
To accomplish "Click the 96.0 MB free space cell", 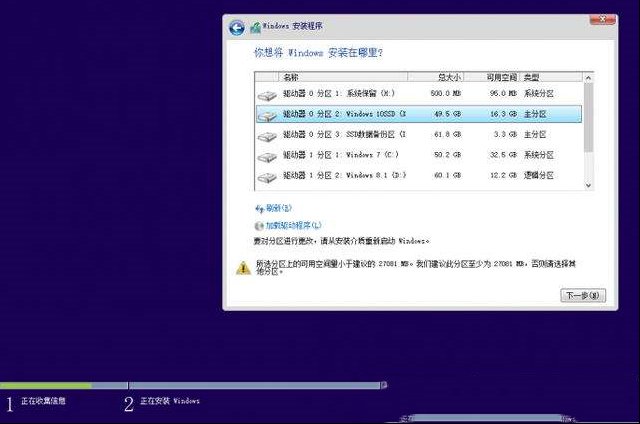I will 503,93.
